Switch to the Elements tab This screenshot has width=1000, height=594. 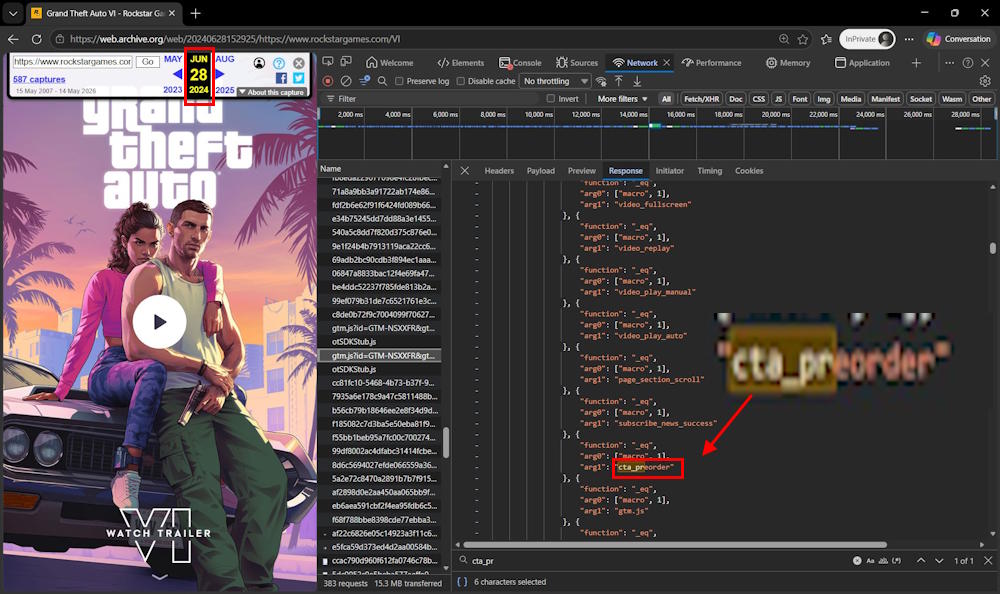click(x=460, y=63)
